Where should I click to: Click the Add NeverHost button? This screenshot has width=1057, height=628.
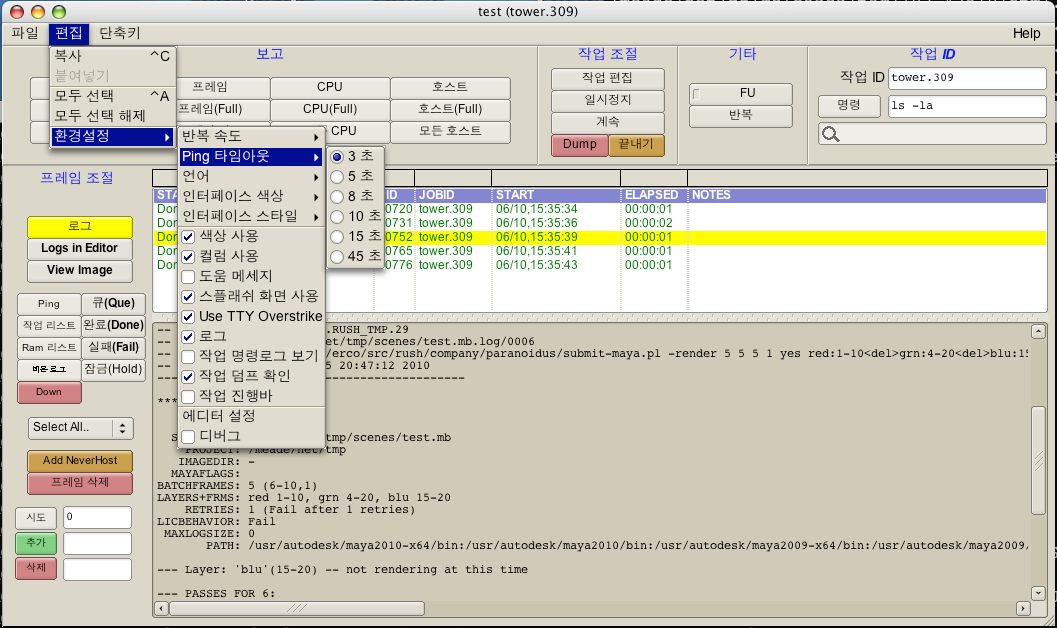[x=80, y=461]
